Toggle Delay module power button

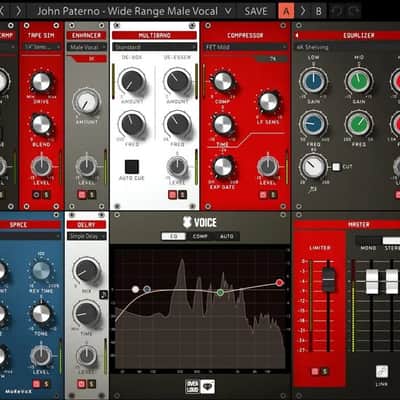[x=82, y=384]
